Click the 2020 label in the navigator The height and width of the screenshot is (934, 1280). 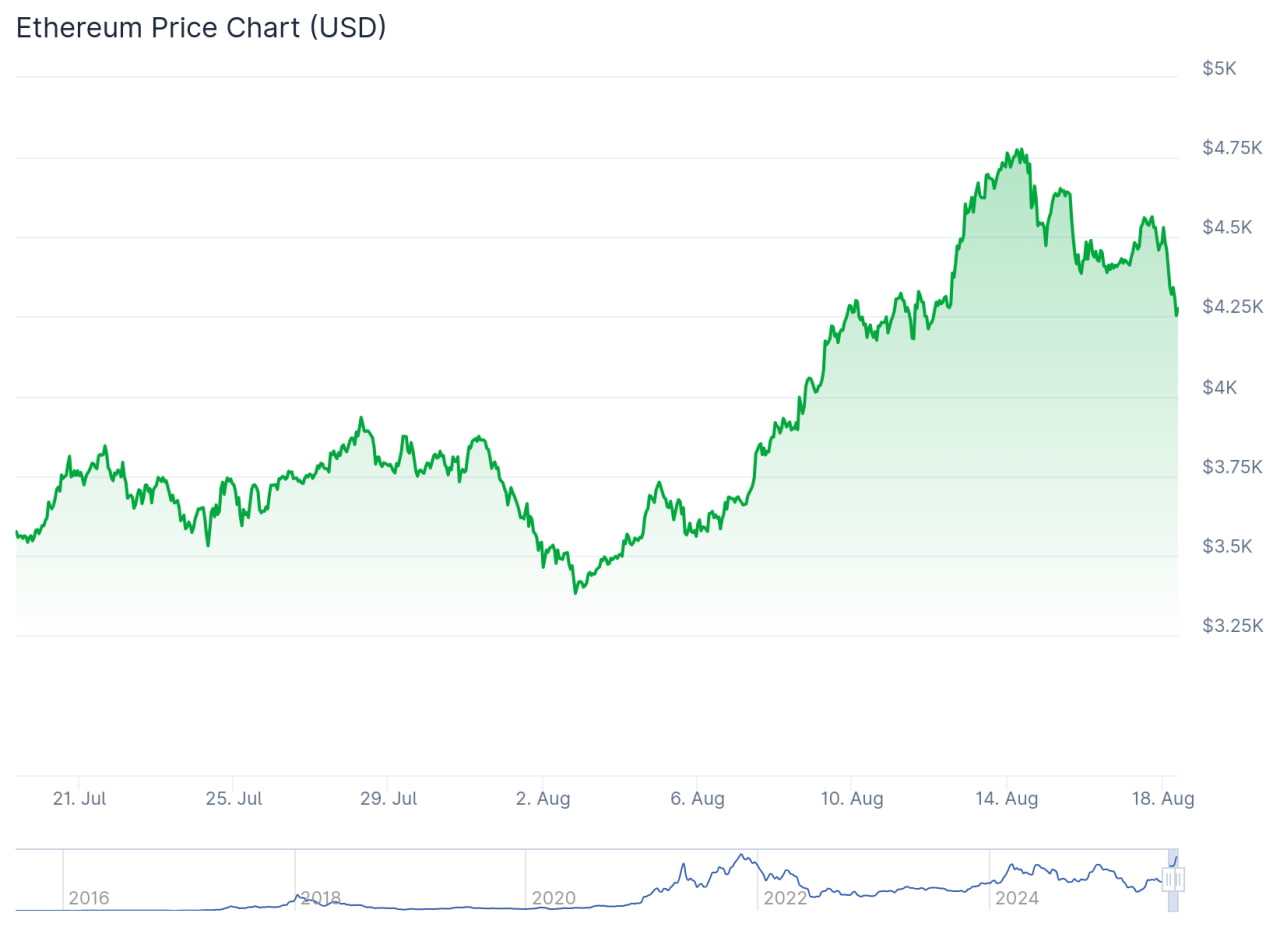[x=553, y=898]
